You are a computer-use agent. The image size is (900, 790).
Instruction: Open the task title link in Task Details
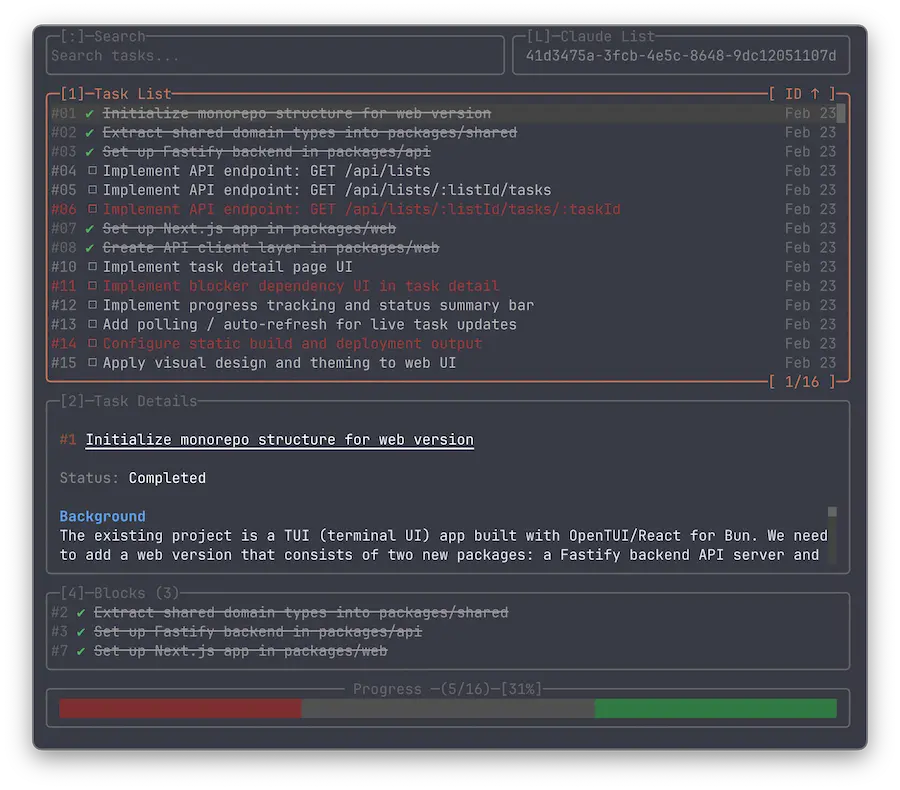coord(279,440)
